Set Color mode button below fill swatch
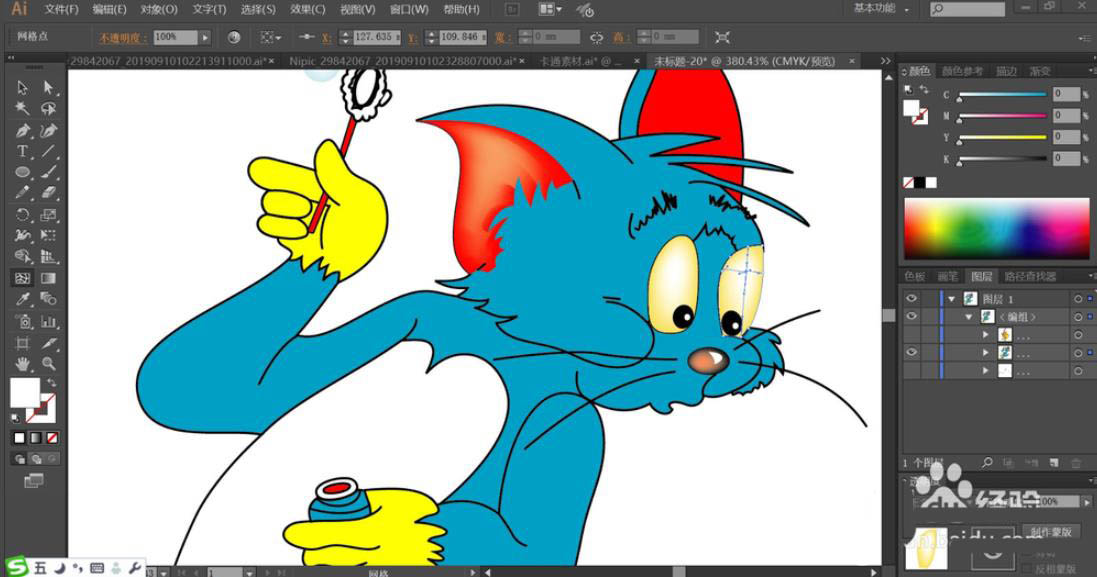1097x577 pixels. [19, 438]
